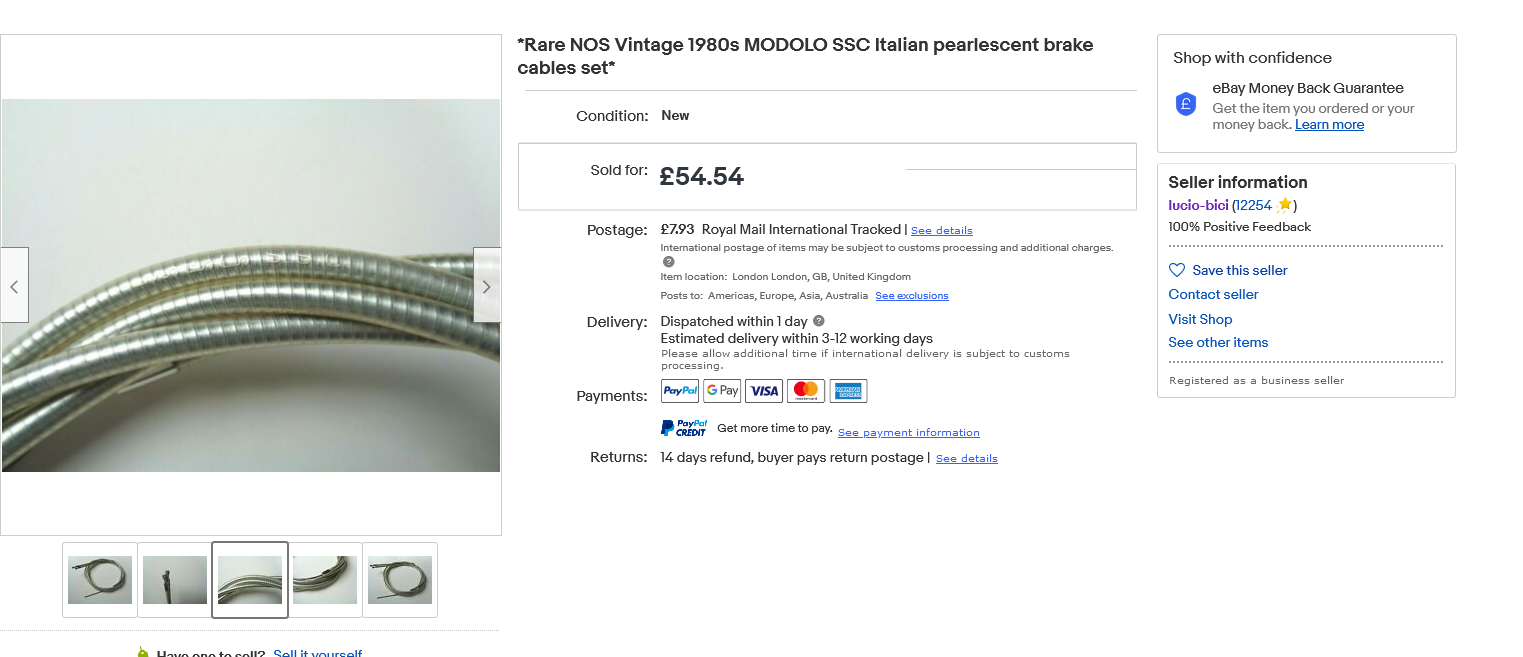Click the Mastercard payment icon
1523x657 pixels.
pyautogui.click(x=806, y=391)
